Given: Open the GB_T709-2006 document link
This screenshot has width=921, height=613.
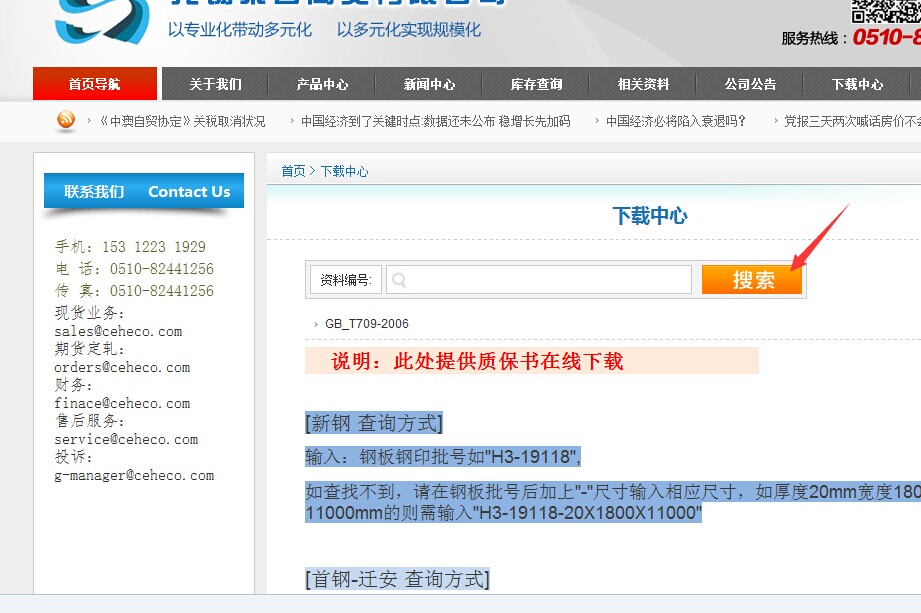Looking at the screenshot, I should tap(367, 324).
